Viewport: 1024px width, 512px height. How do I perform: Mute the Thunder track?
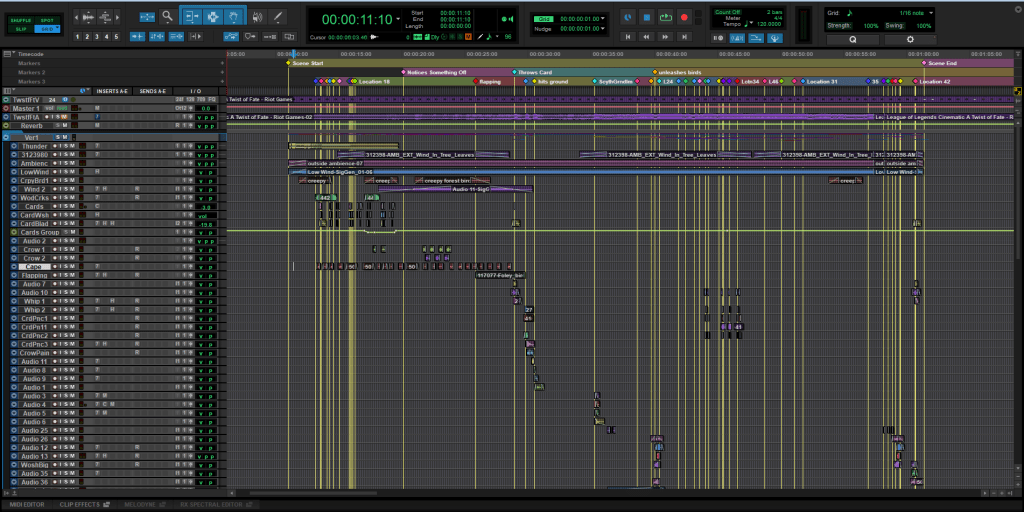tap(70, 145)
